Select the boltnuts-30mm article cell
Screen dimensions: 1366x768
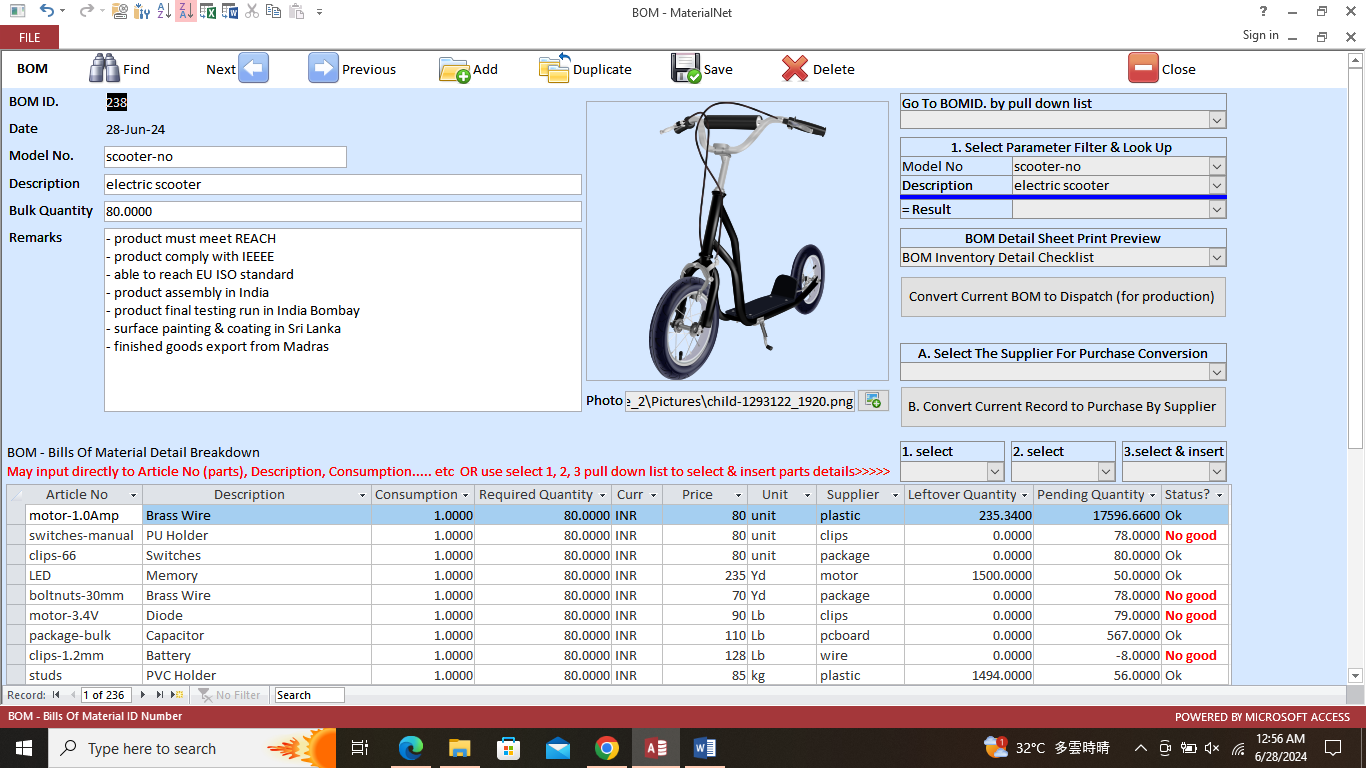coord(84,595)
